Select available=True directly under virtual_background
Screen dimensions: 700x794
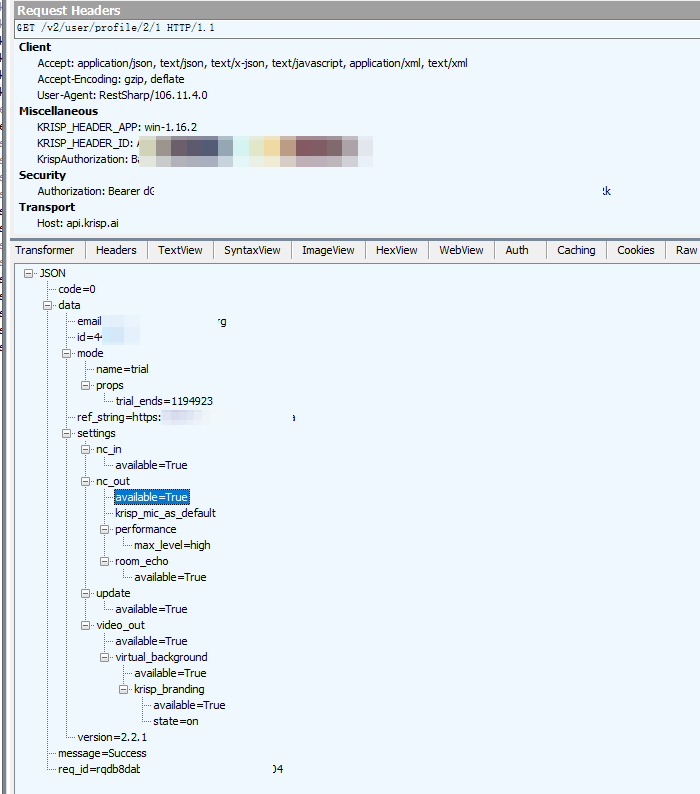[170, 673]
